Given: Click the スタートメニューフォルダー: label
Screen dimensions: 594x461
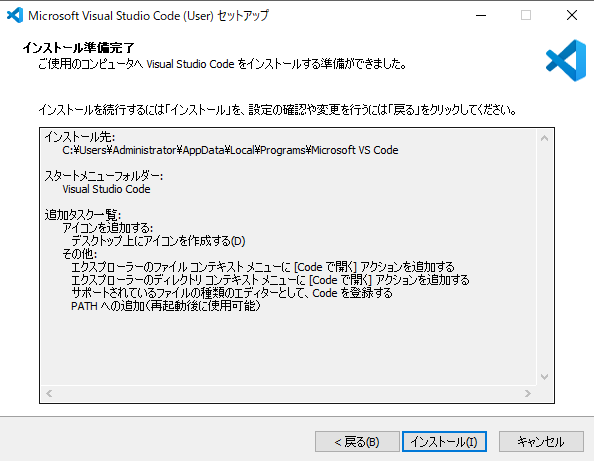Looking at the screenshot, I should (104, 176).
